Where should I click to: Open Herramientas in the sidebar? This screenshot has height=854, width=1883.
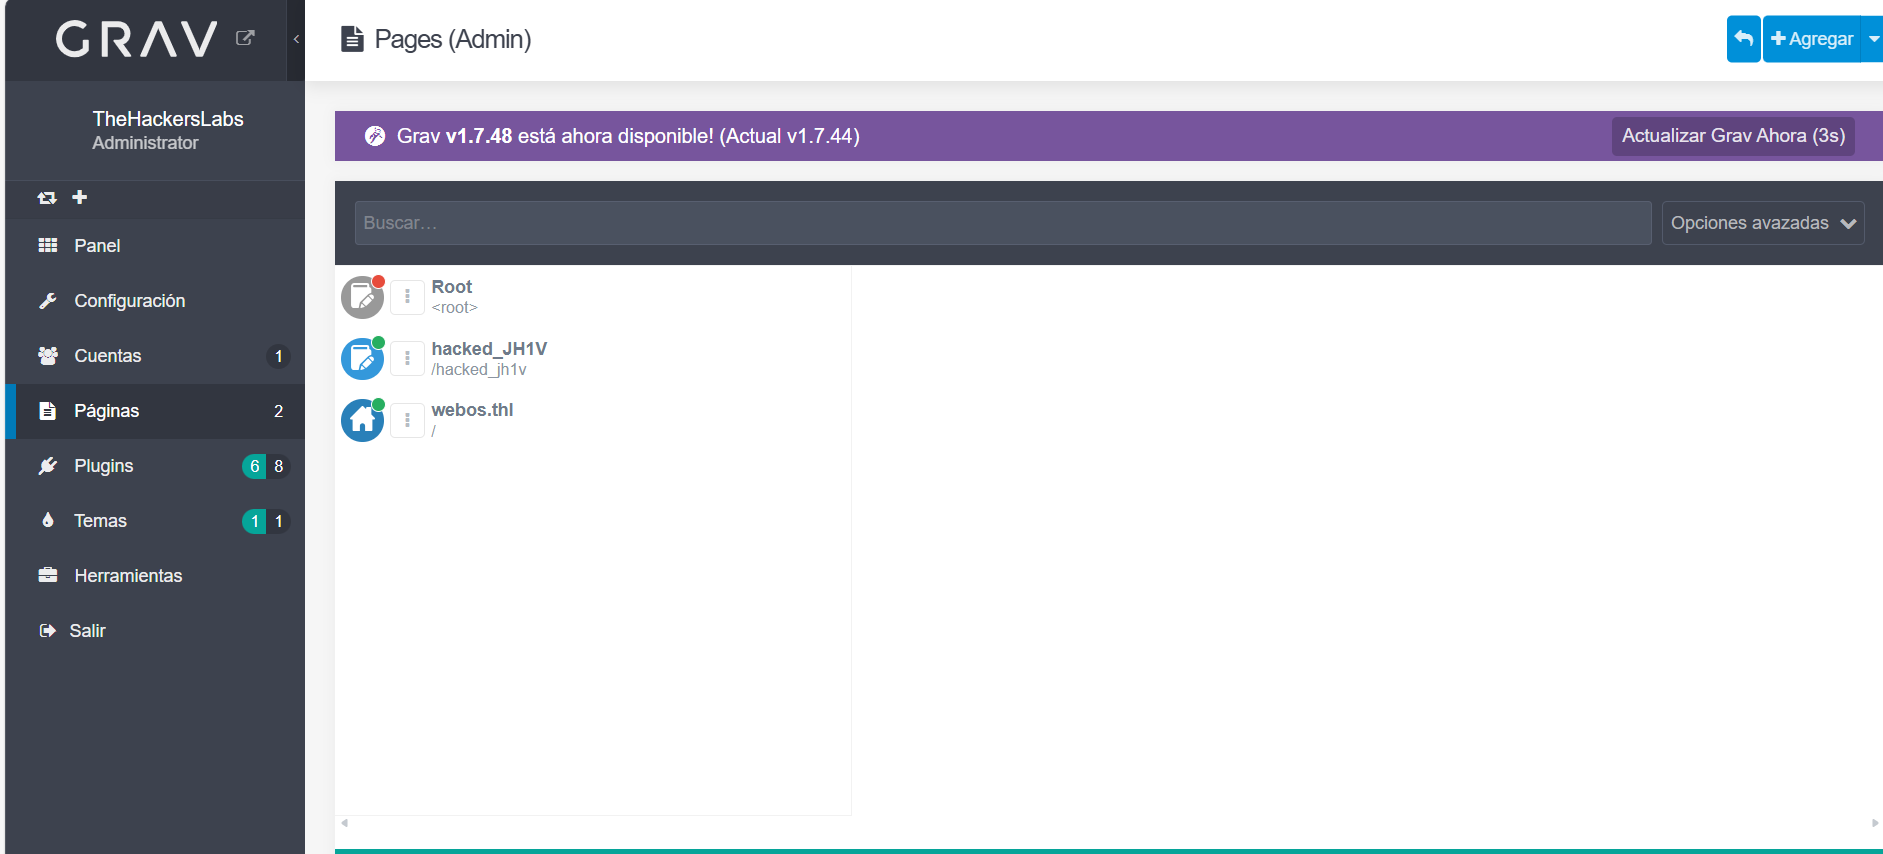[x=155, y=576]
